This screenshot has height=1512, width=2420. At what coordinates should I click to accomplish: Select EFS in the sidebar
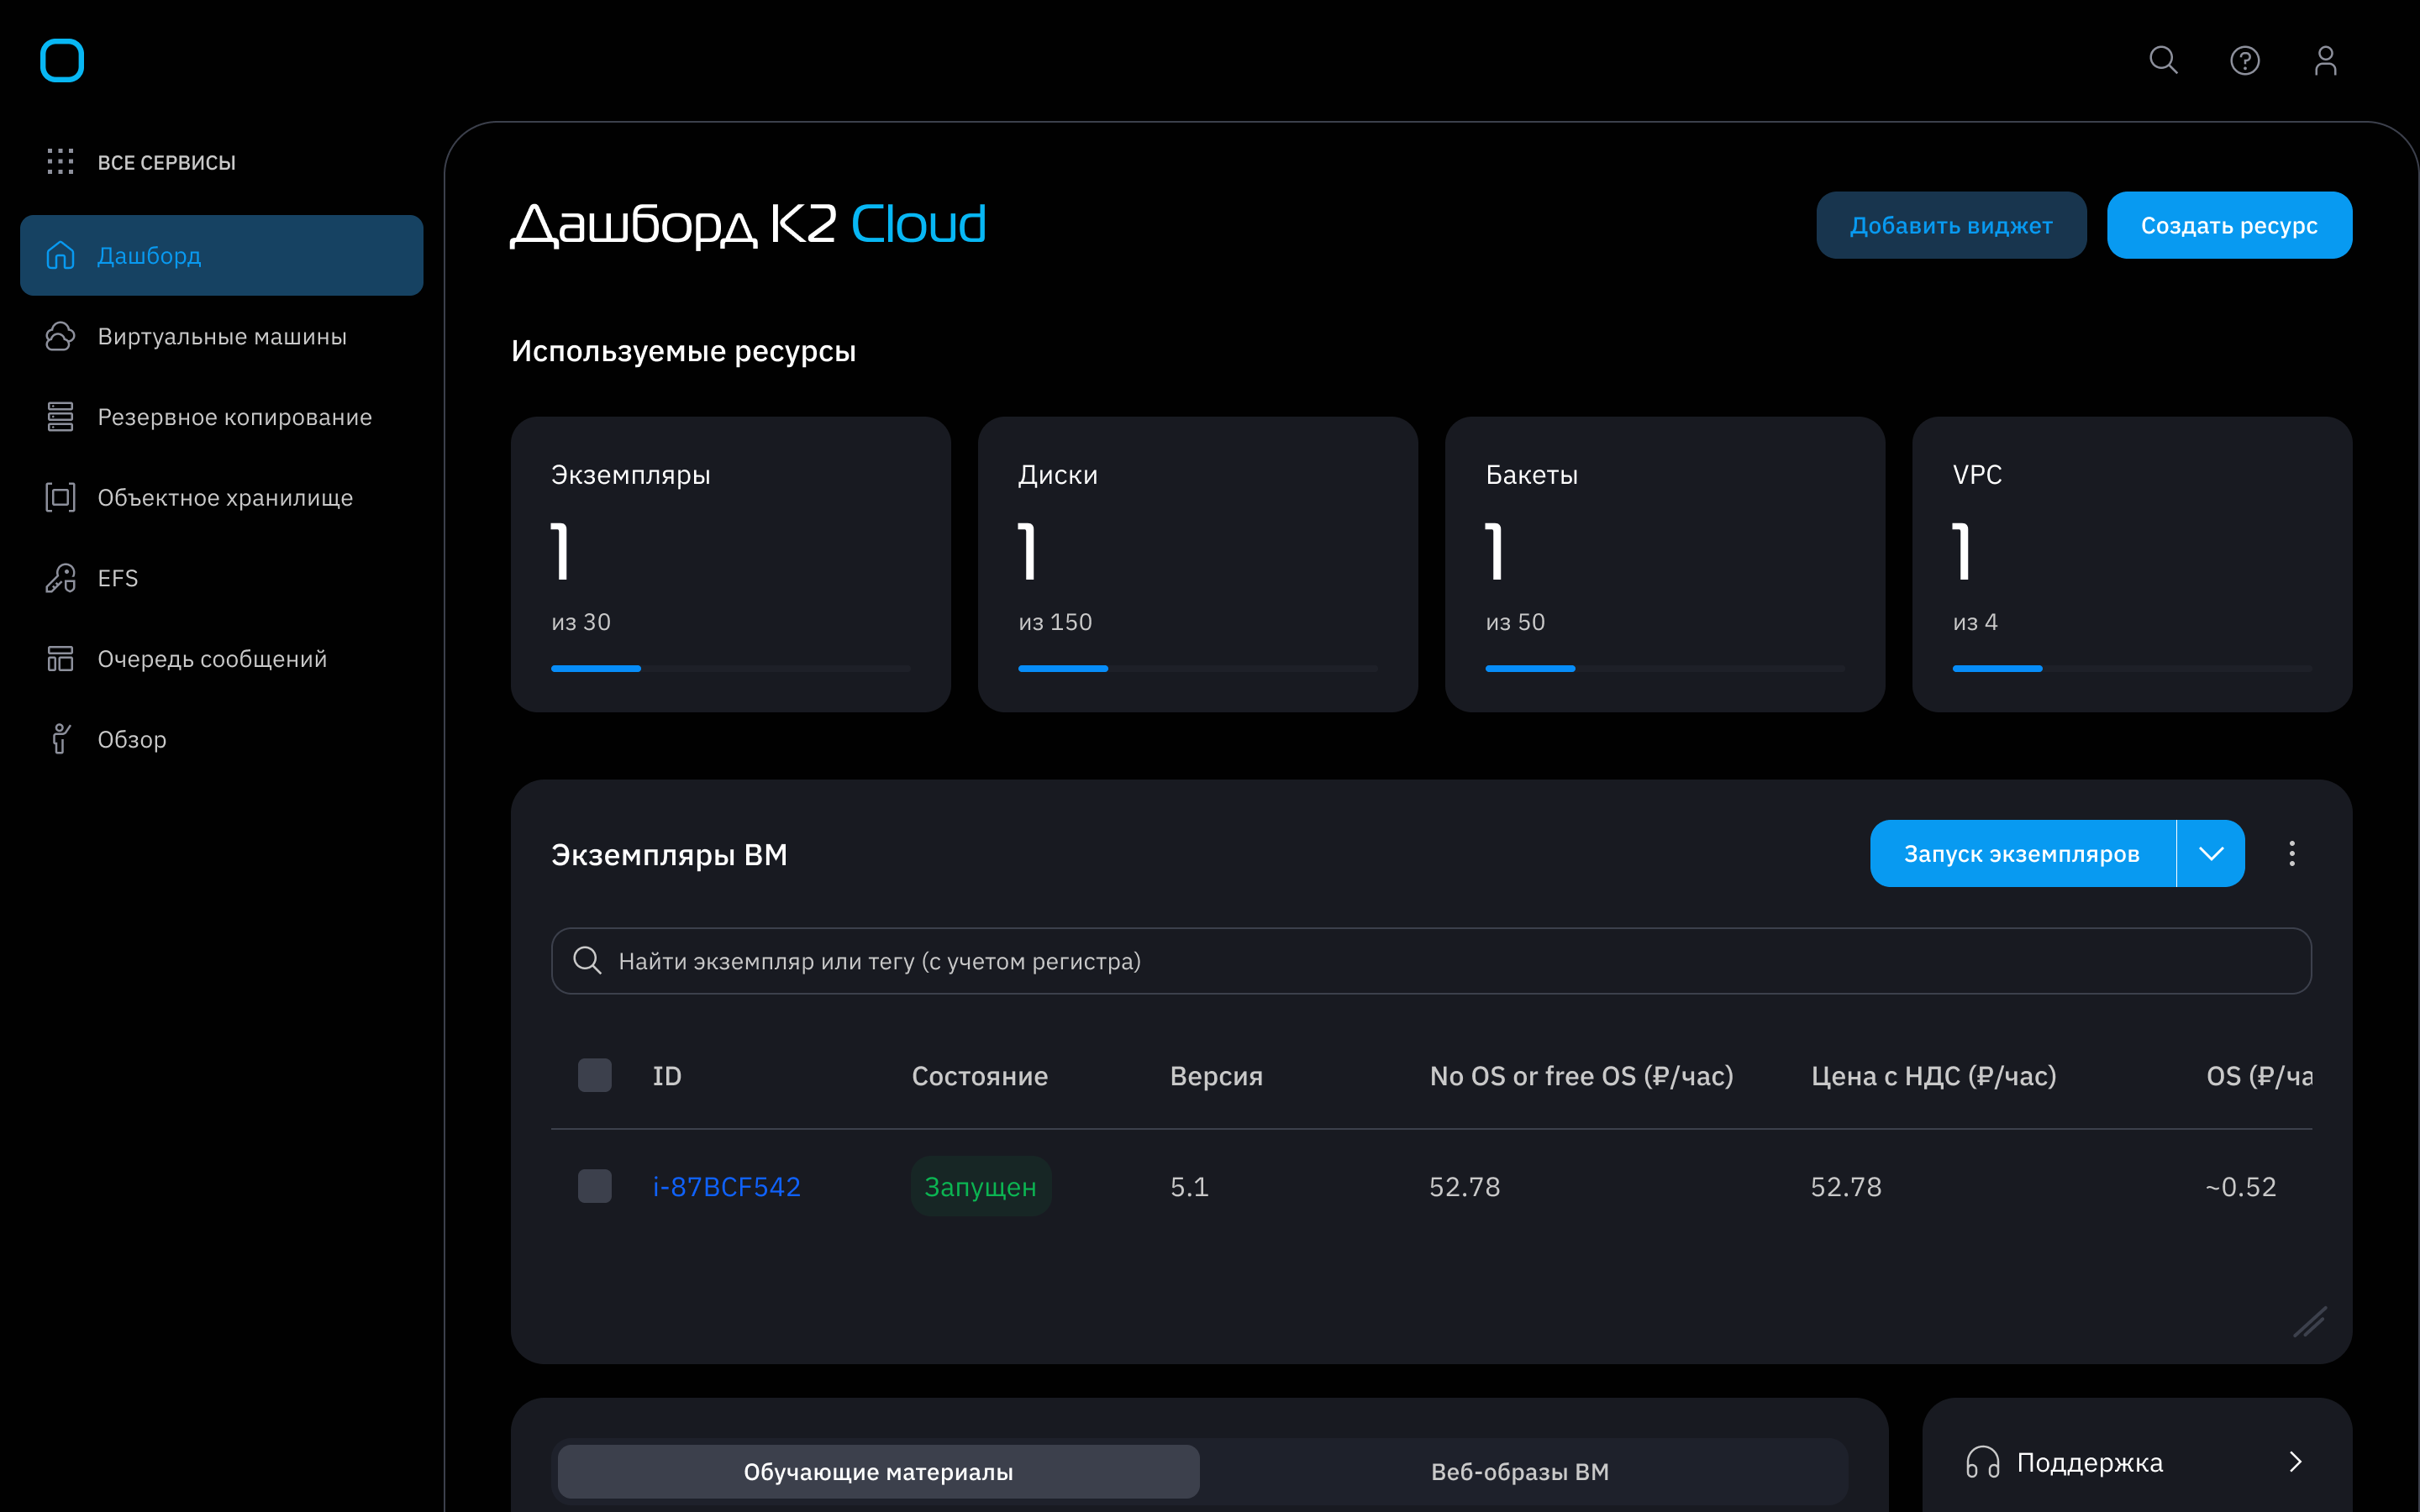[221, 578]
